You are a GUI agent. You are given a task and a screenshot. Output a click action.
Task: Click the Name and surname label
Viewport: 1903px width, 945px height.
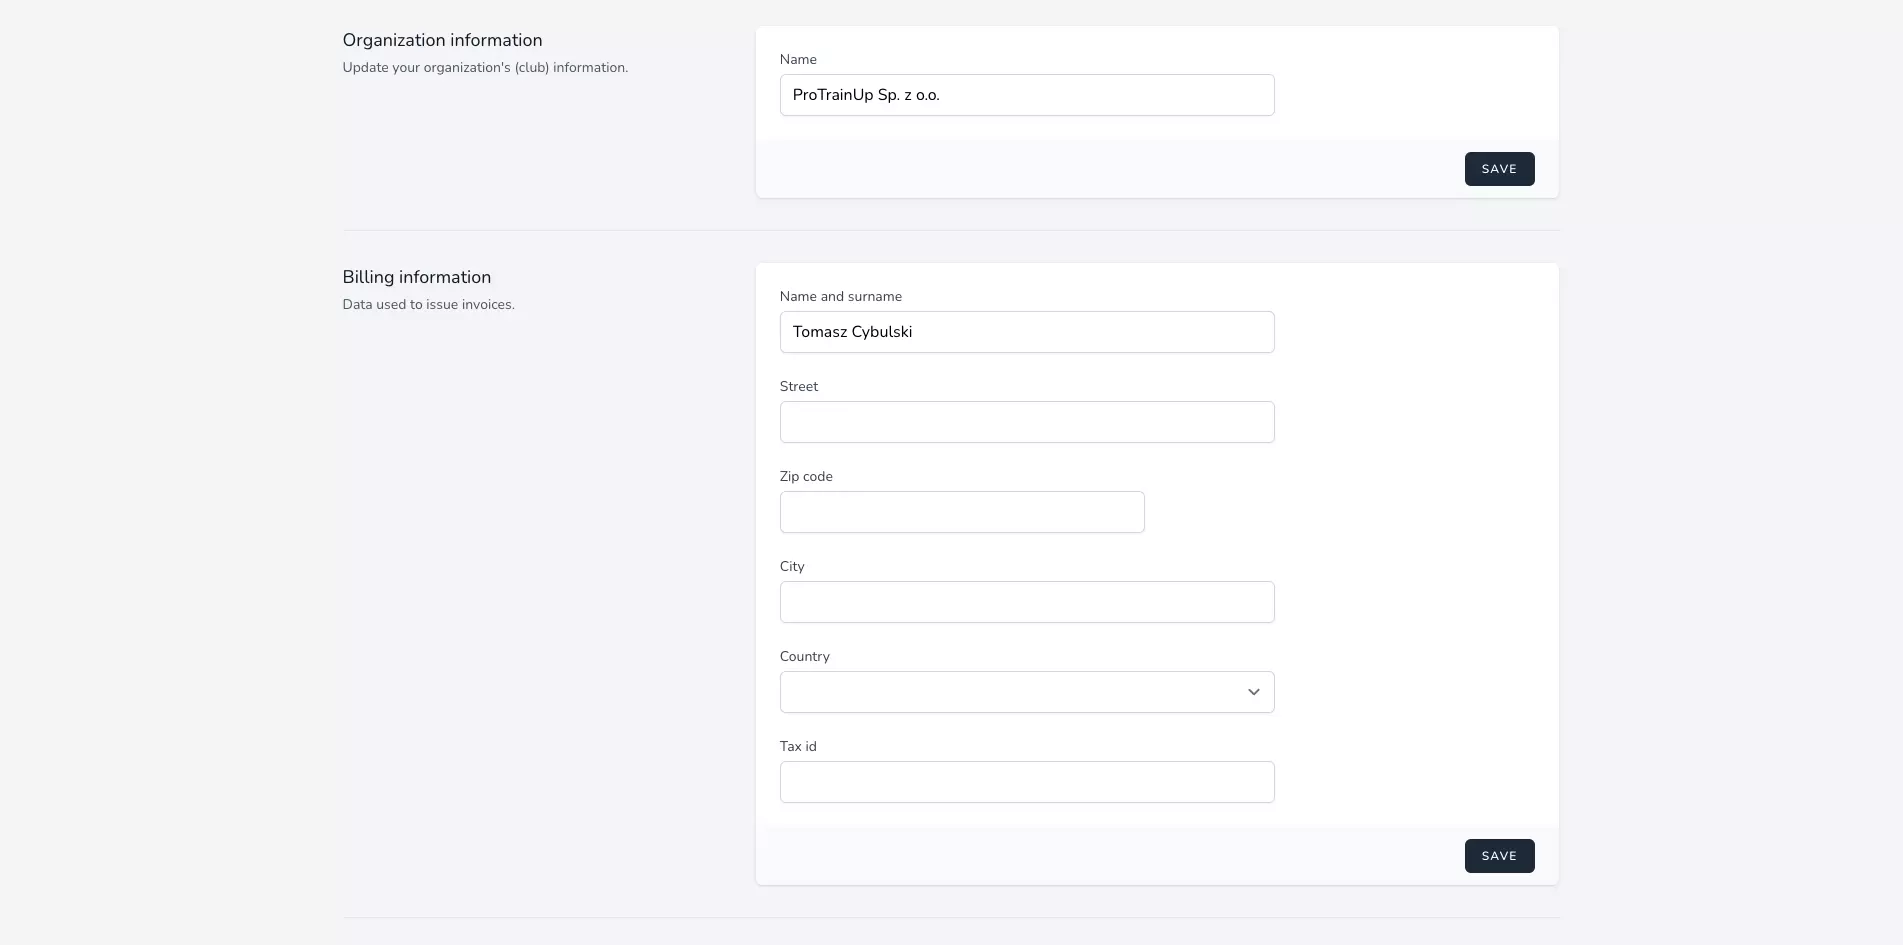pyautogui.click(x=840, y=297)
